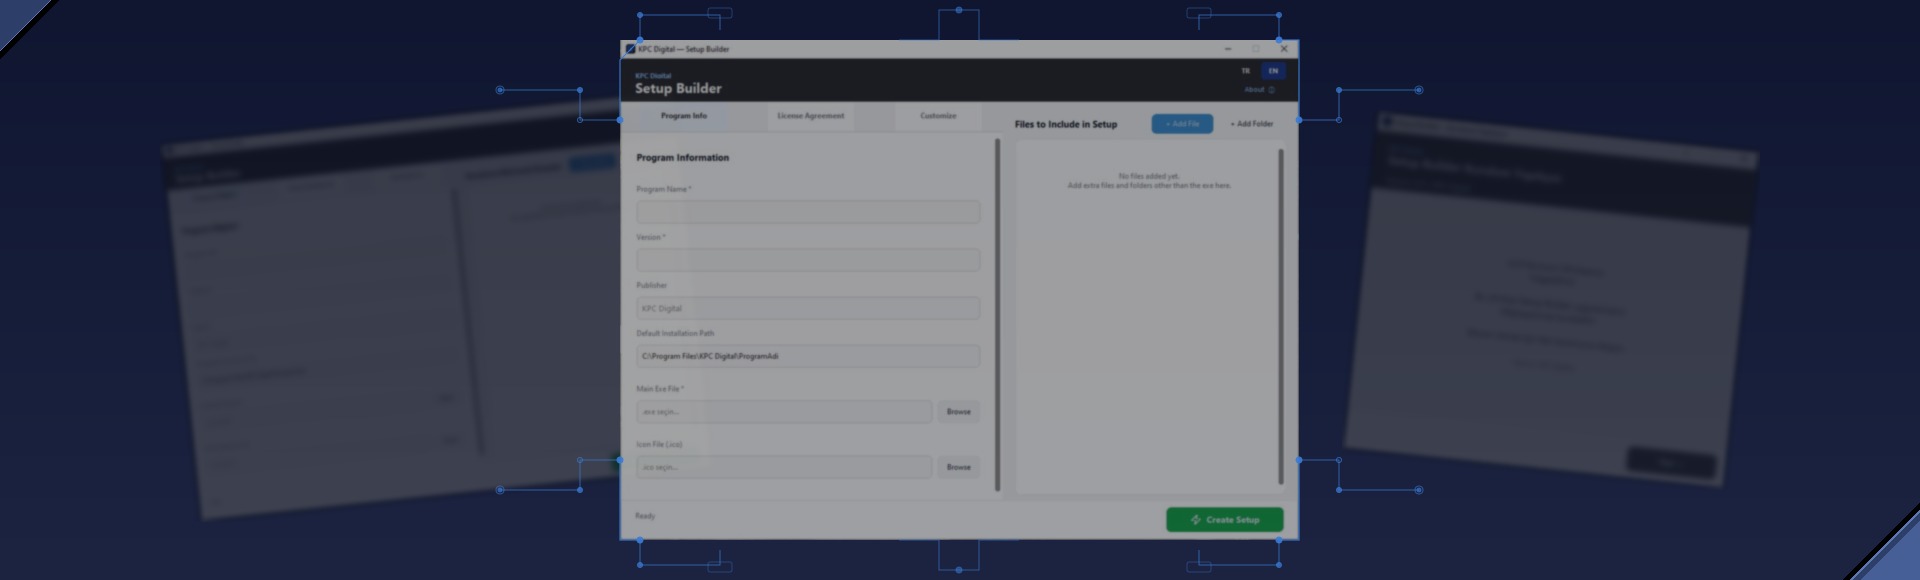Viewport: 1920px width, 580px height.
Task: Click the Add Folder button
Action: (1251, 124)
